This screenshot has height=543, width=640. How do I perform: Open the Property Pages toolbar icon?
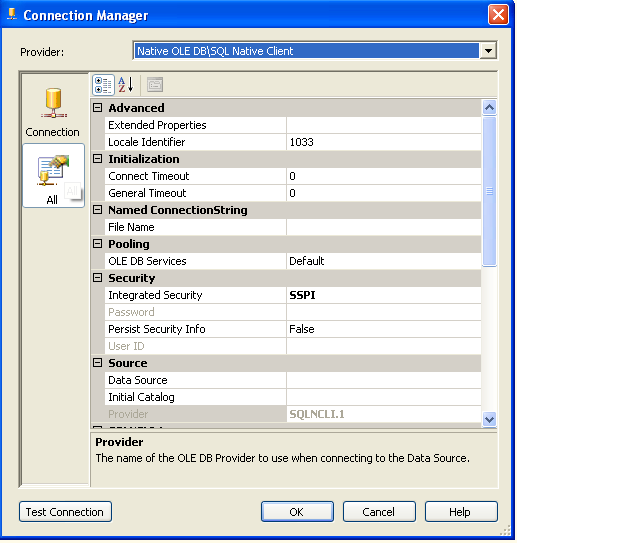click(155, 85)
